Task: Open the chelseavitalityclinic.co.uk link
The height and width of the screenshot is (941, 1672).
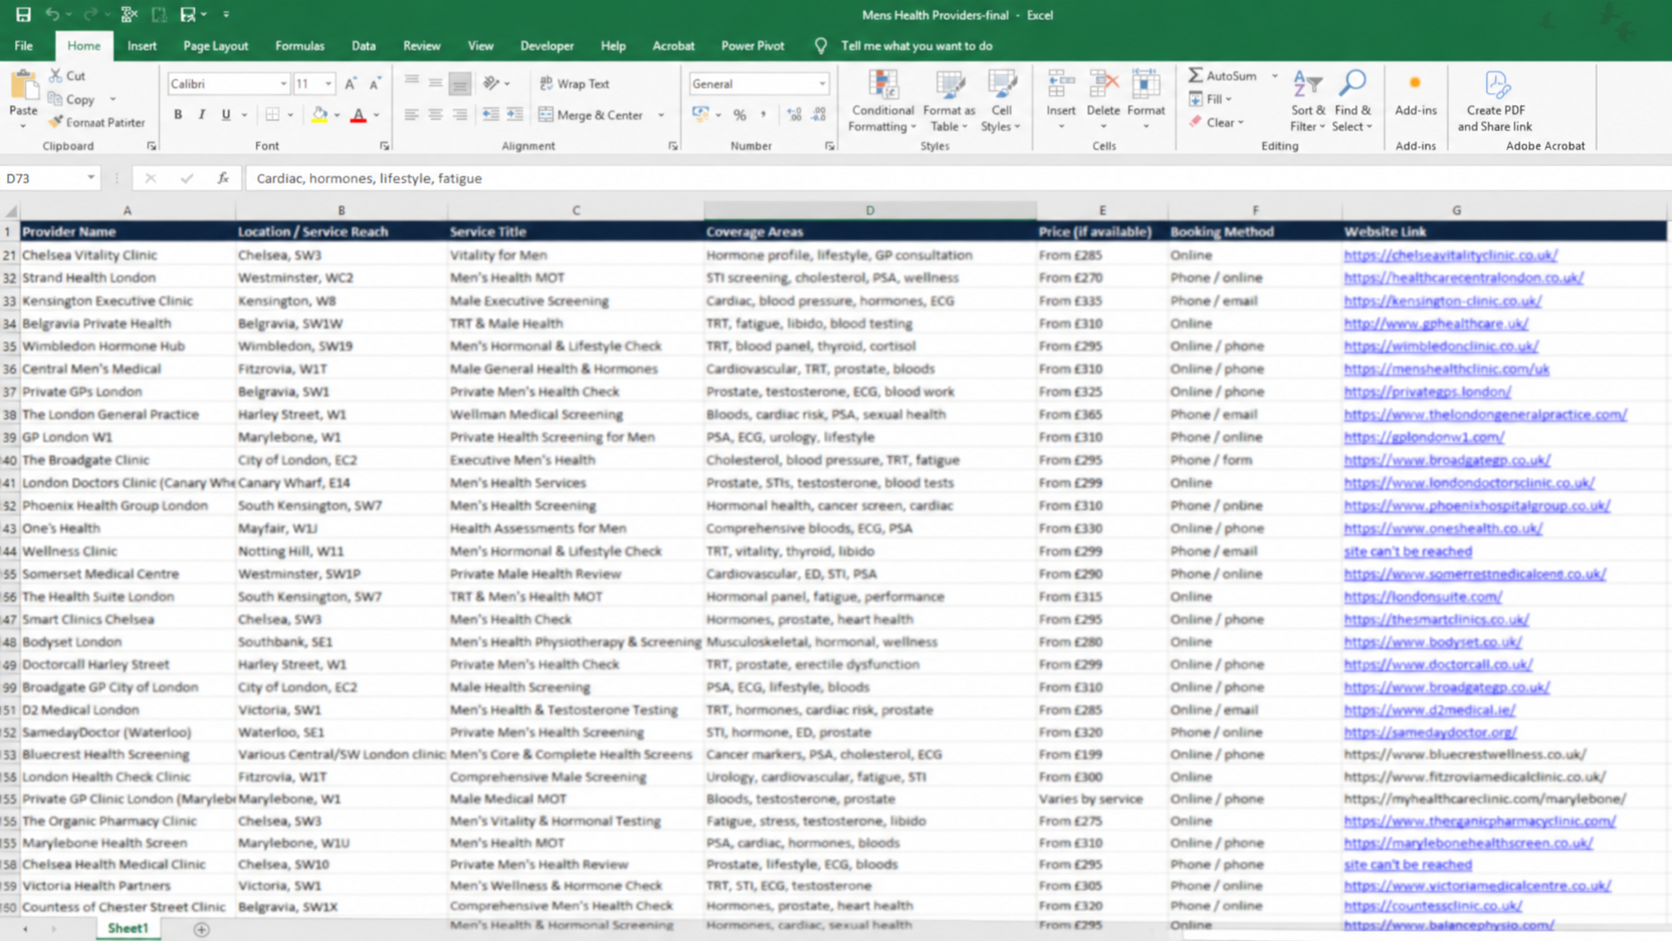Action: [x=1450, y=255]
